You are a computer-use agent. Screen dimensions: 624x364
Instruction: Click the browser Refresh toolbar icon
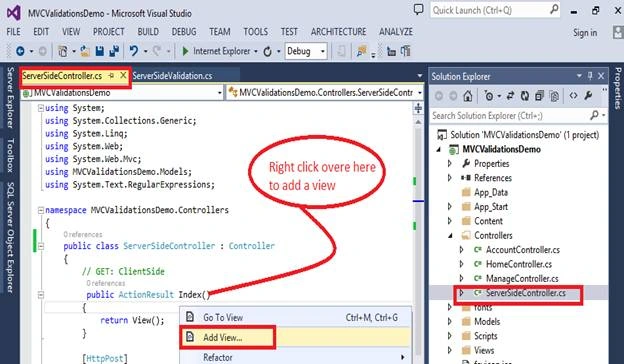[x=267, y=51]
